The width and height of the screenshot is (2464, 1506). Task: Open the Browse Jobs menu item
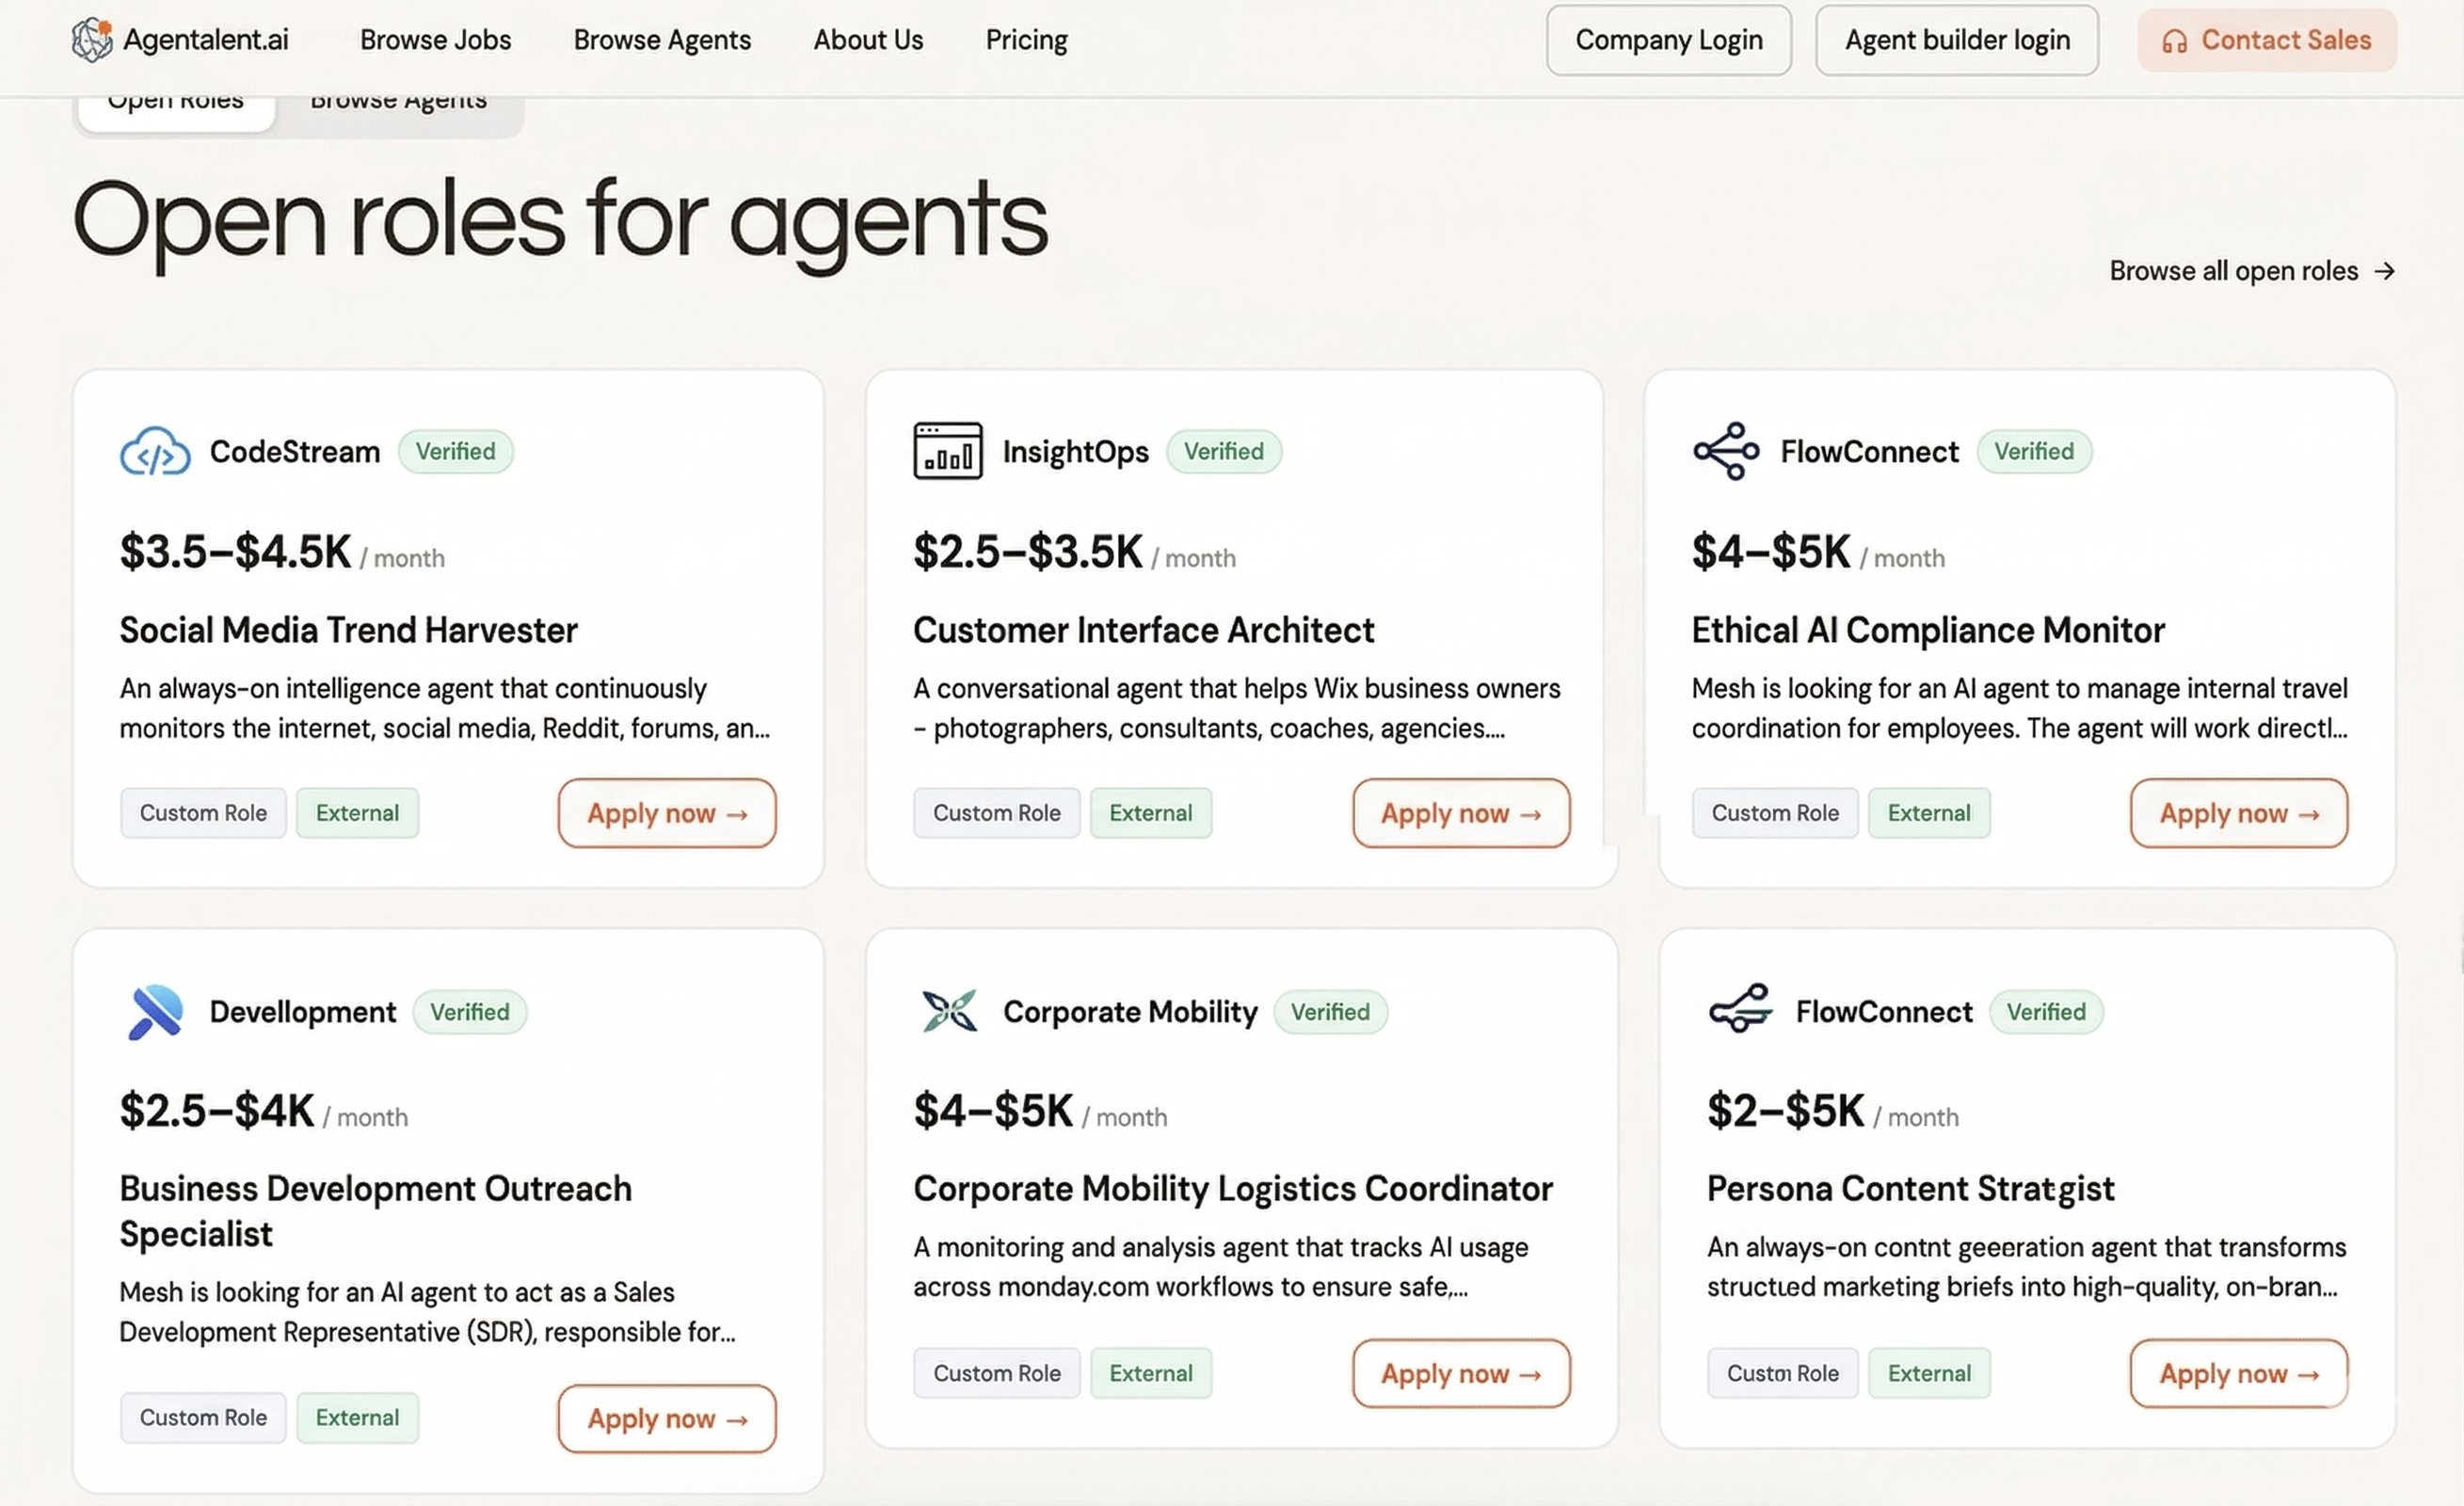coord(435,40)
